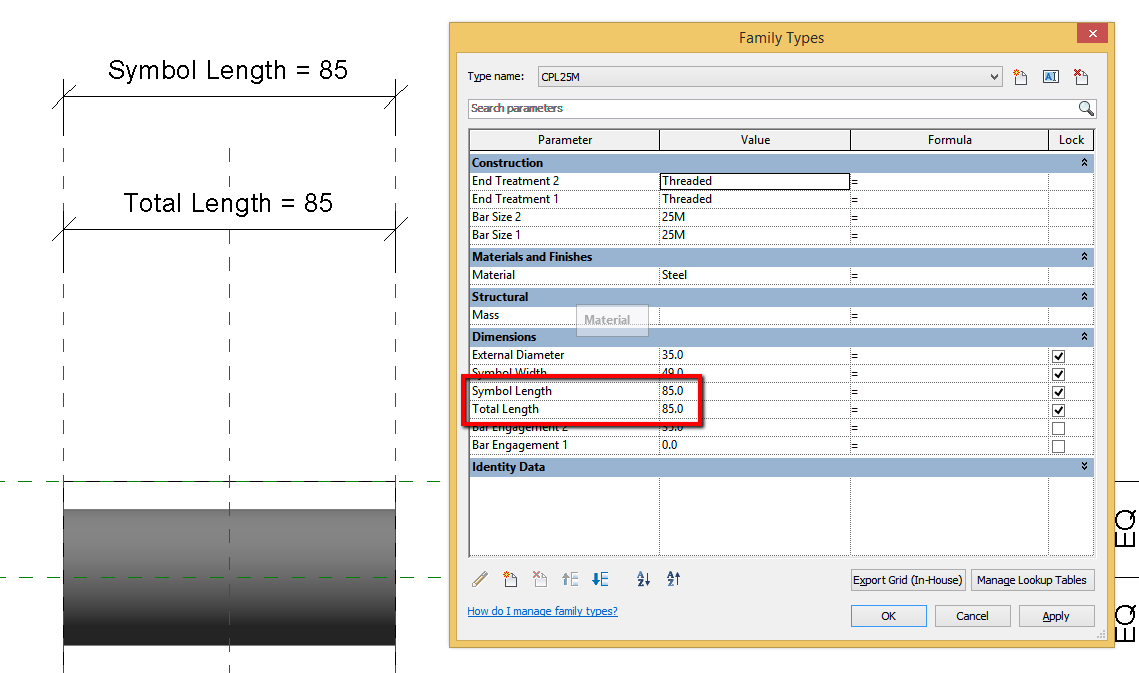This screenshot has height=673, width=1139.
Task: Click the Export Grid (In-House) button
Action: coord(907,579)
